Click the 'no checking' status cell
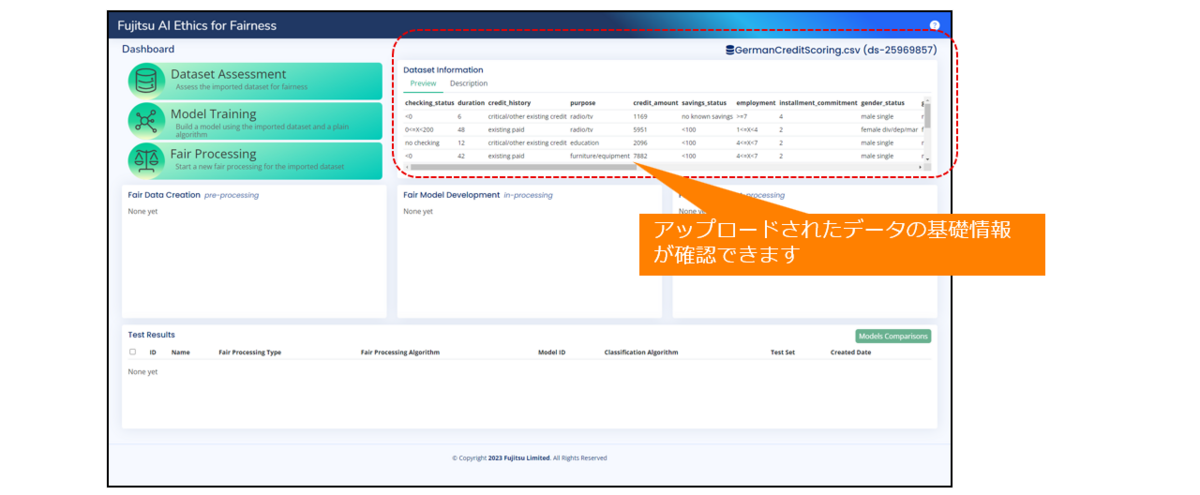Image resolution: width=1200 pixels, height=495 pixels. point(422,143)
